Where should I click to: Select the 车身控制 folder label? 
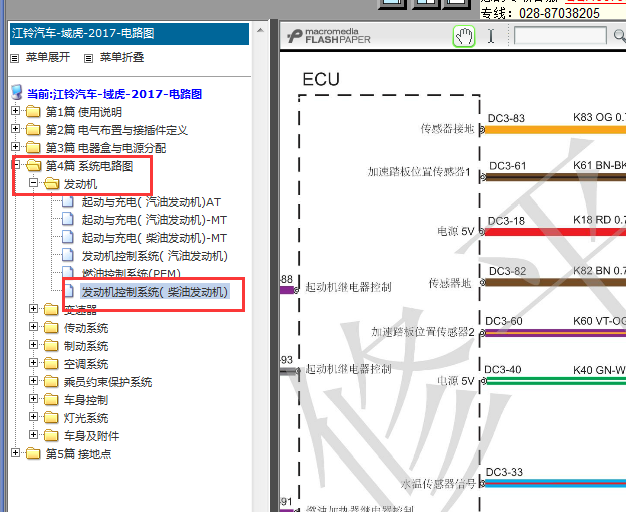[86, 400]
